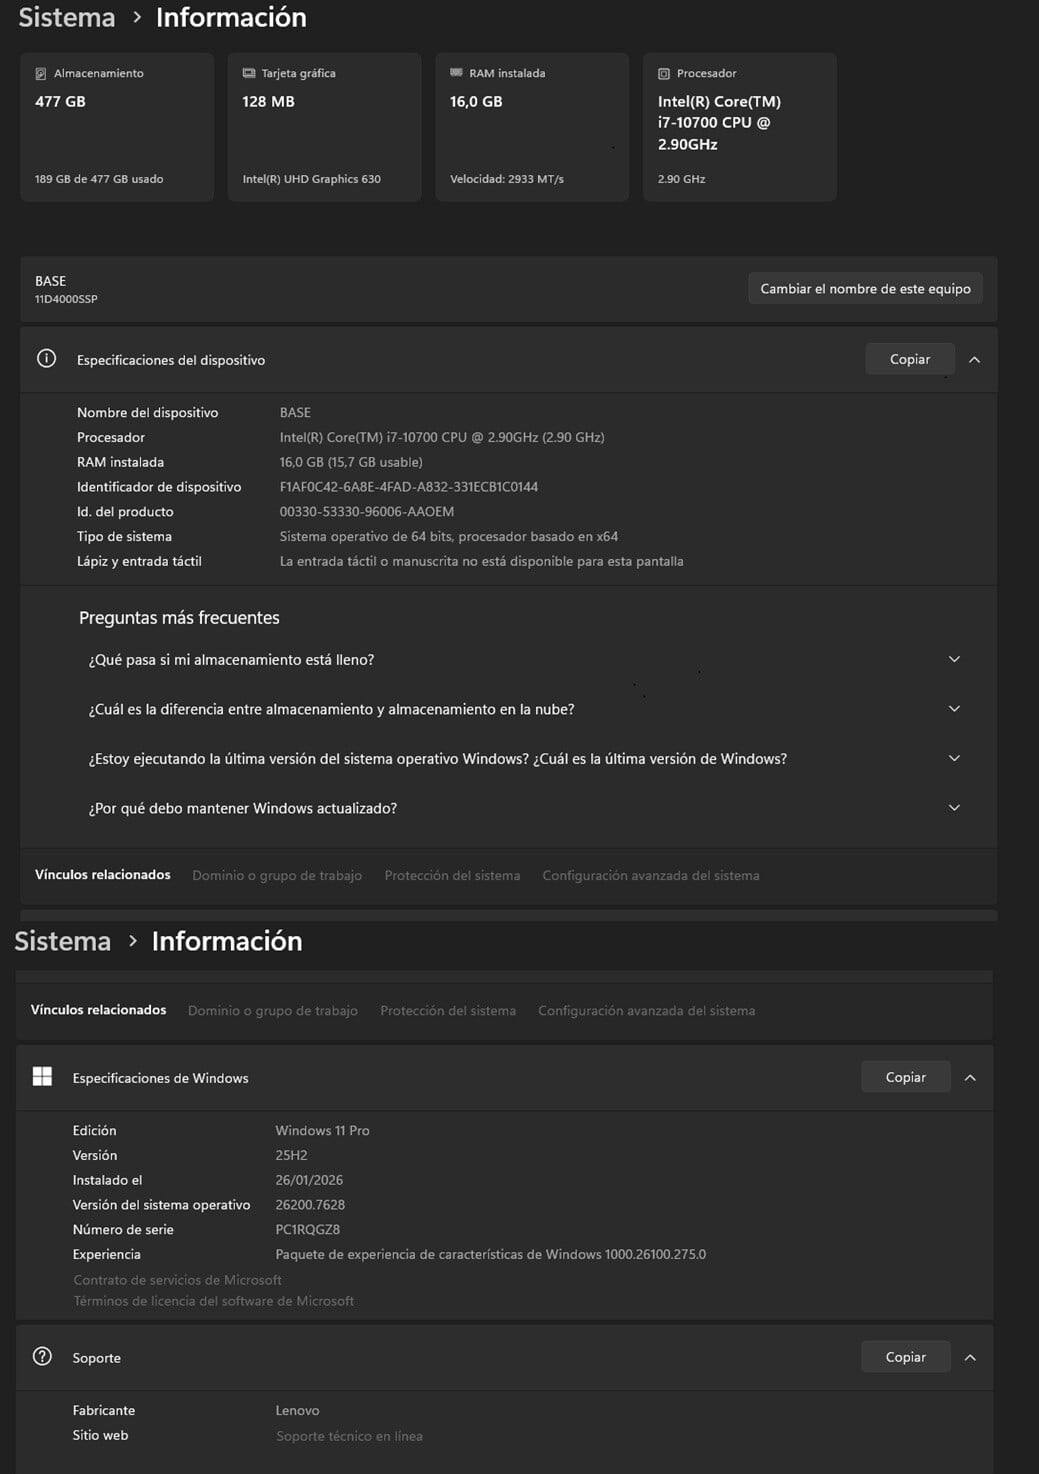Click the Procesador chip icon
The image size is (1039, 1474).
click(x=664, y=74)
